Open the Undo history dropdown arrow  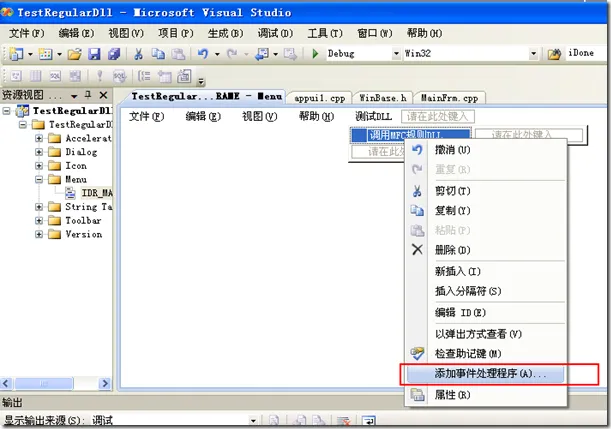(217, 54)
